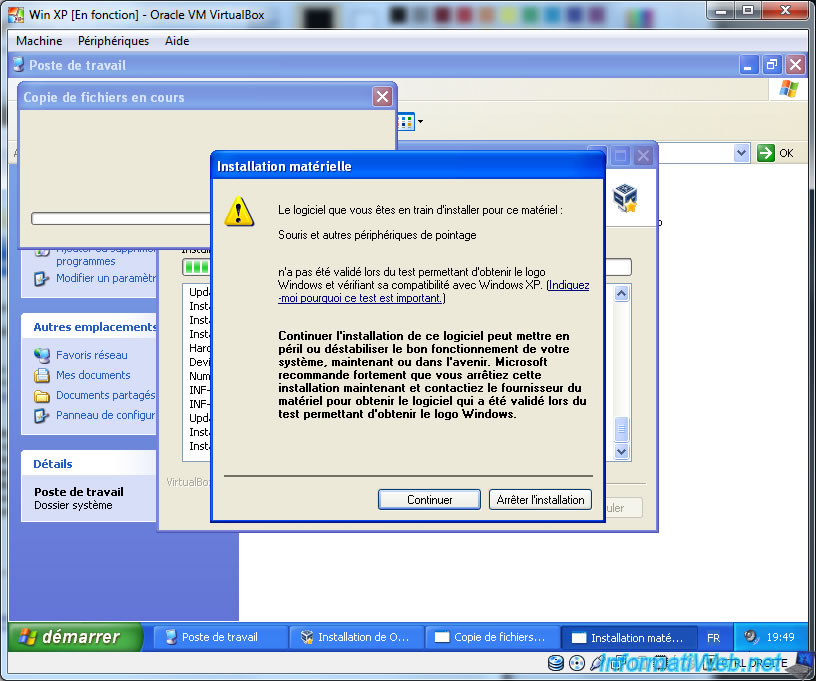Open Panneau de configuration link
The width and height of the screenshot is (816, 681).
[106, 415]
